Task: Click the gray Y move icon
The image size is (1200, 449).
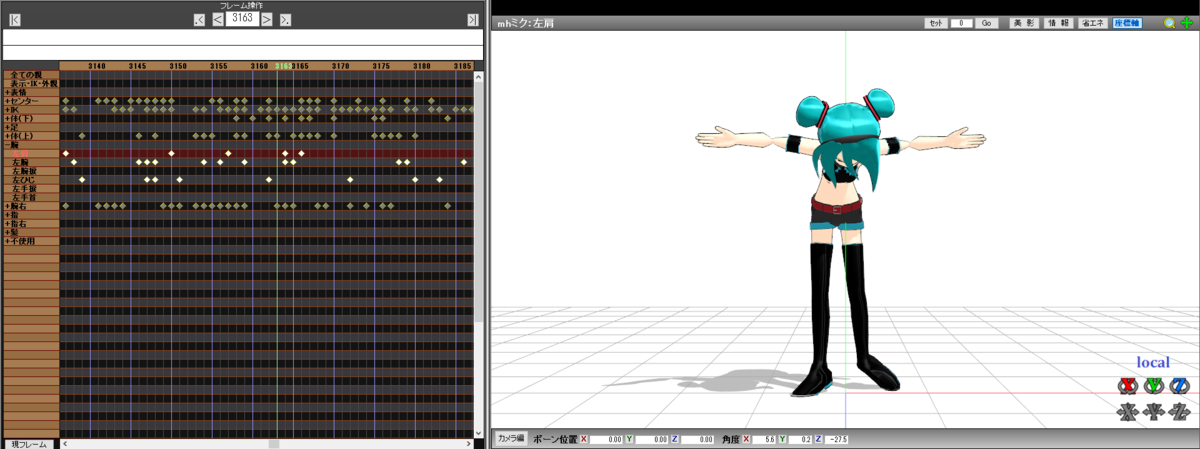Action: click(1153, 410)
